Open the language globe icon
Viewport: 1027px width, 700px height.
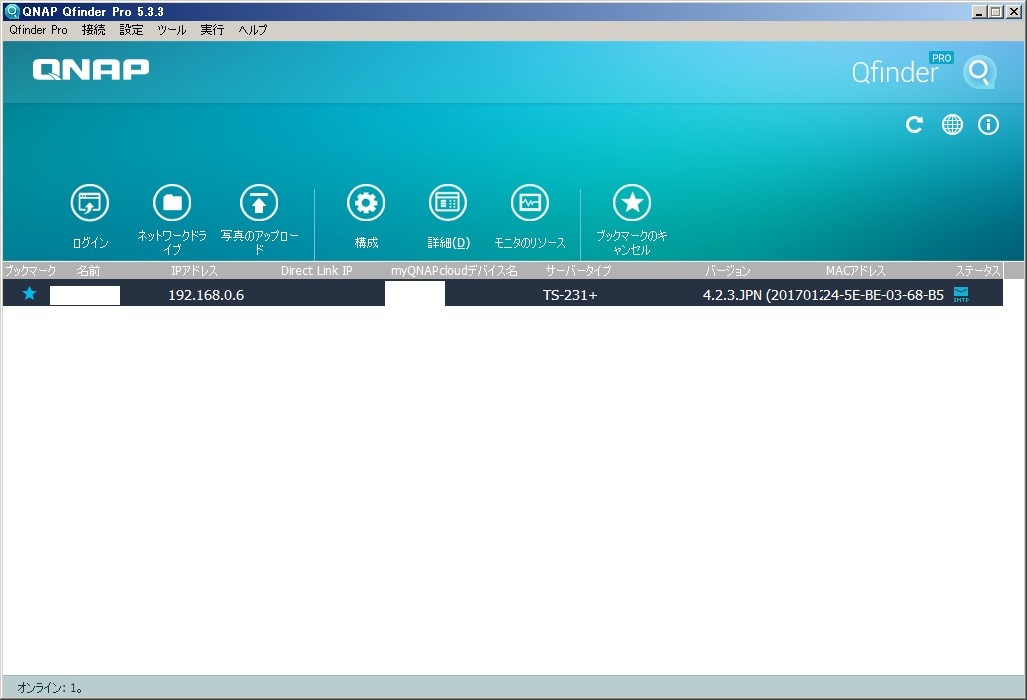pos(952,124)
